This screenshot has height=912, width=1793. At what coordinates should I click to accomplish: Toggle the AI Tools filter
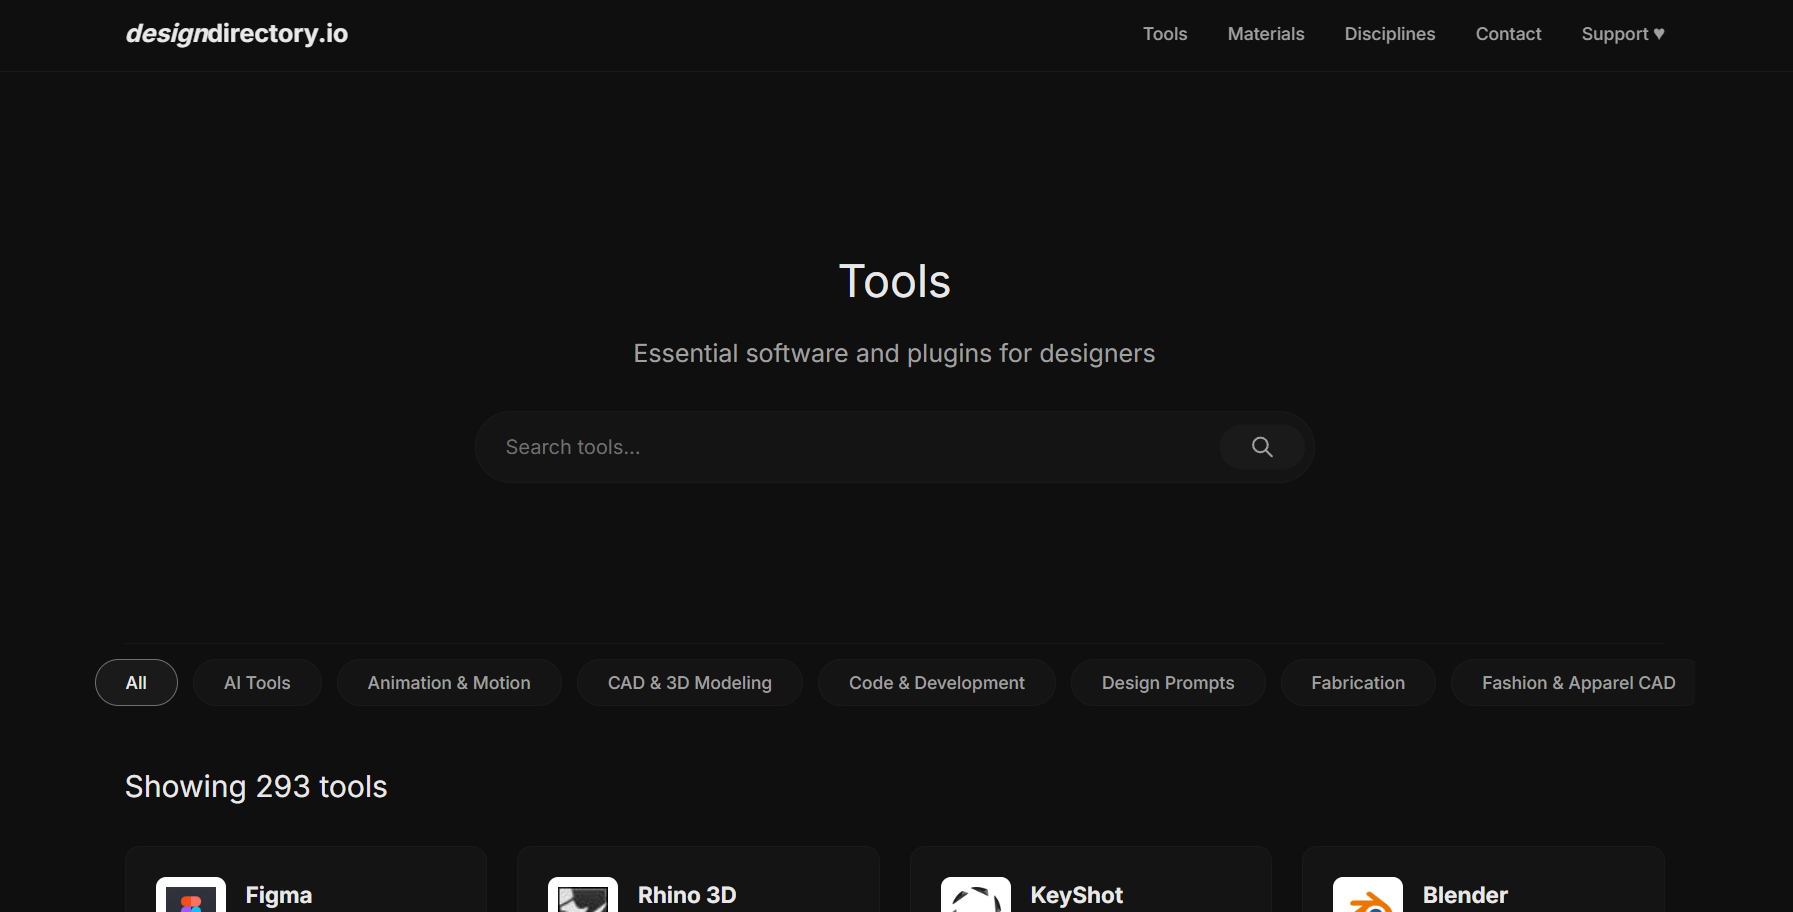[x=257, y=682]
